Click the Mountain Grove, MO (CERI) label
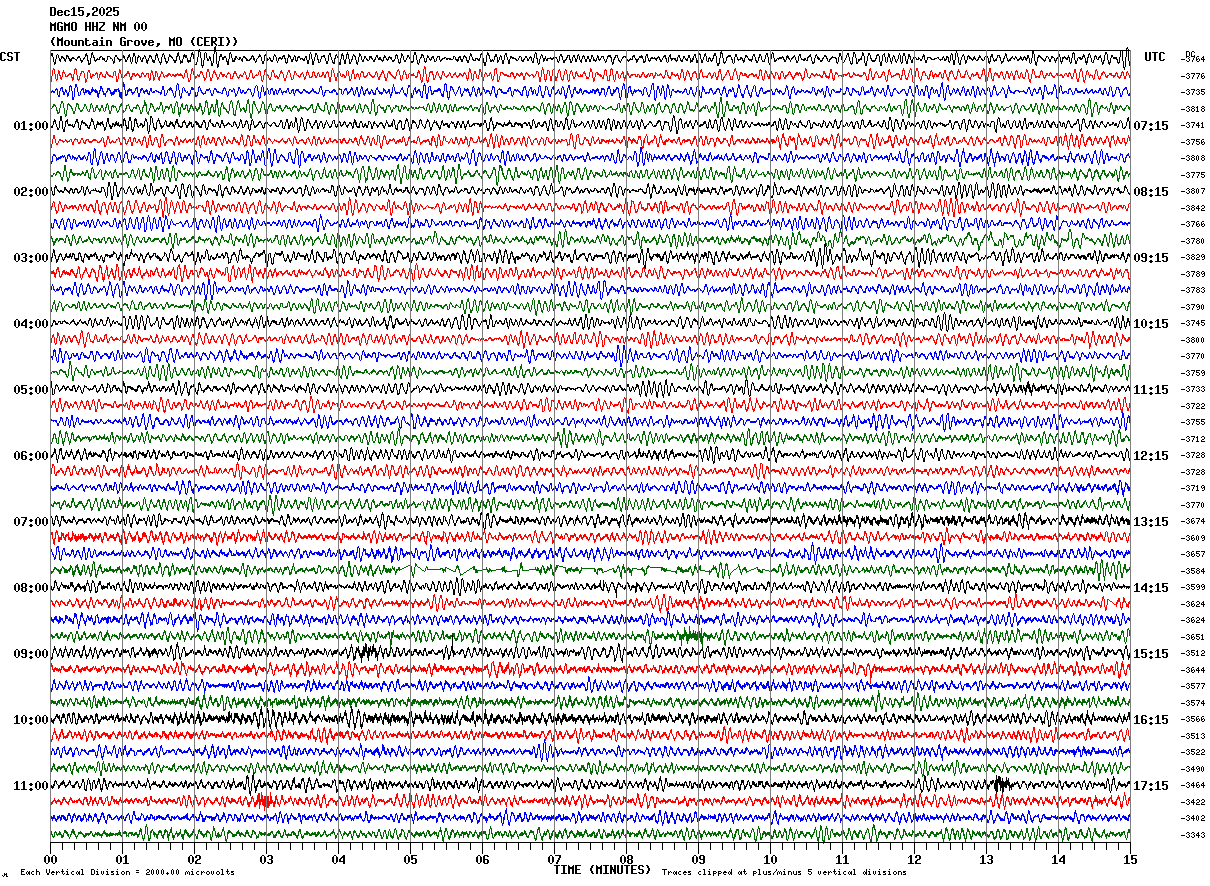This screenshot has height=886, width=1210. click(x=144, y=42)
